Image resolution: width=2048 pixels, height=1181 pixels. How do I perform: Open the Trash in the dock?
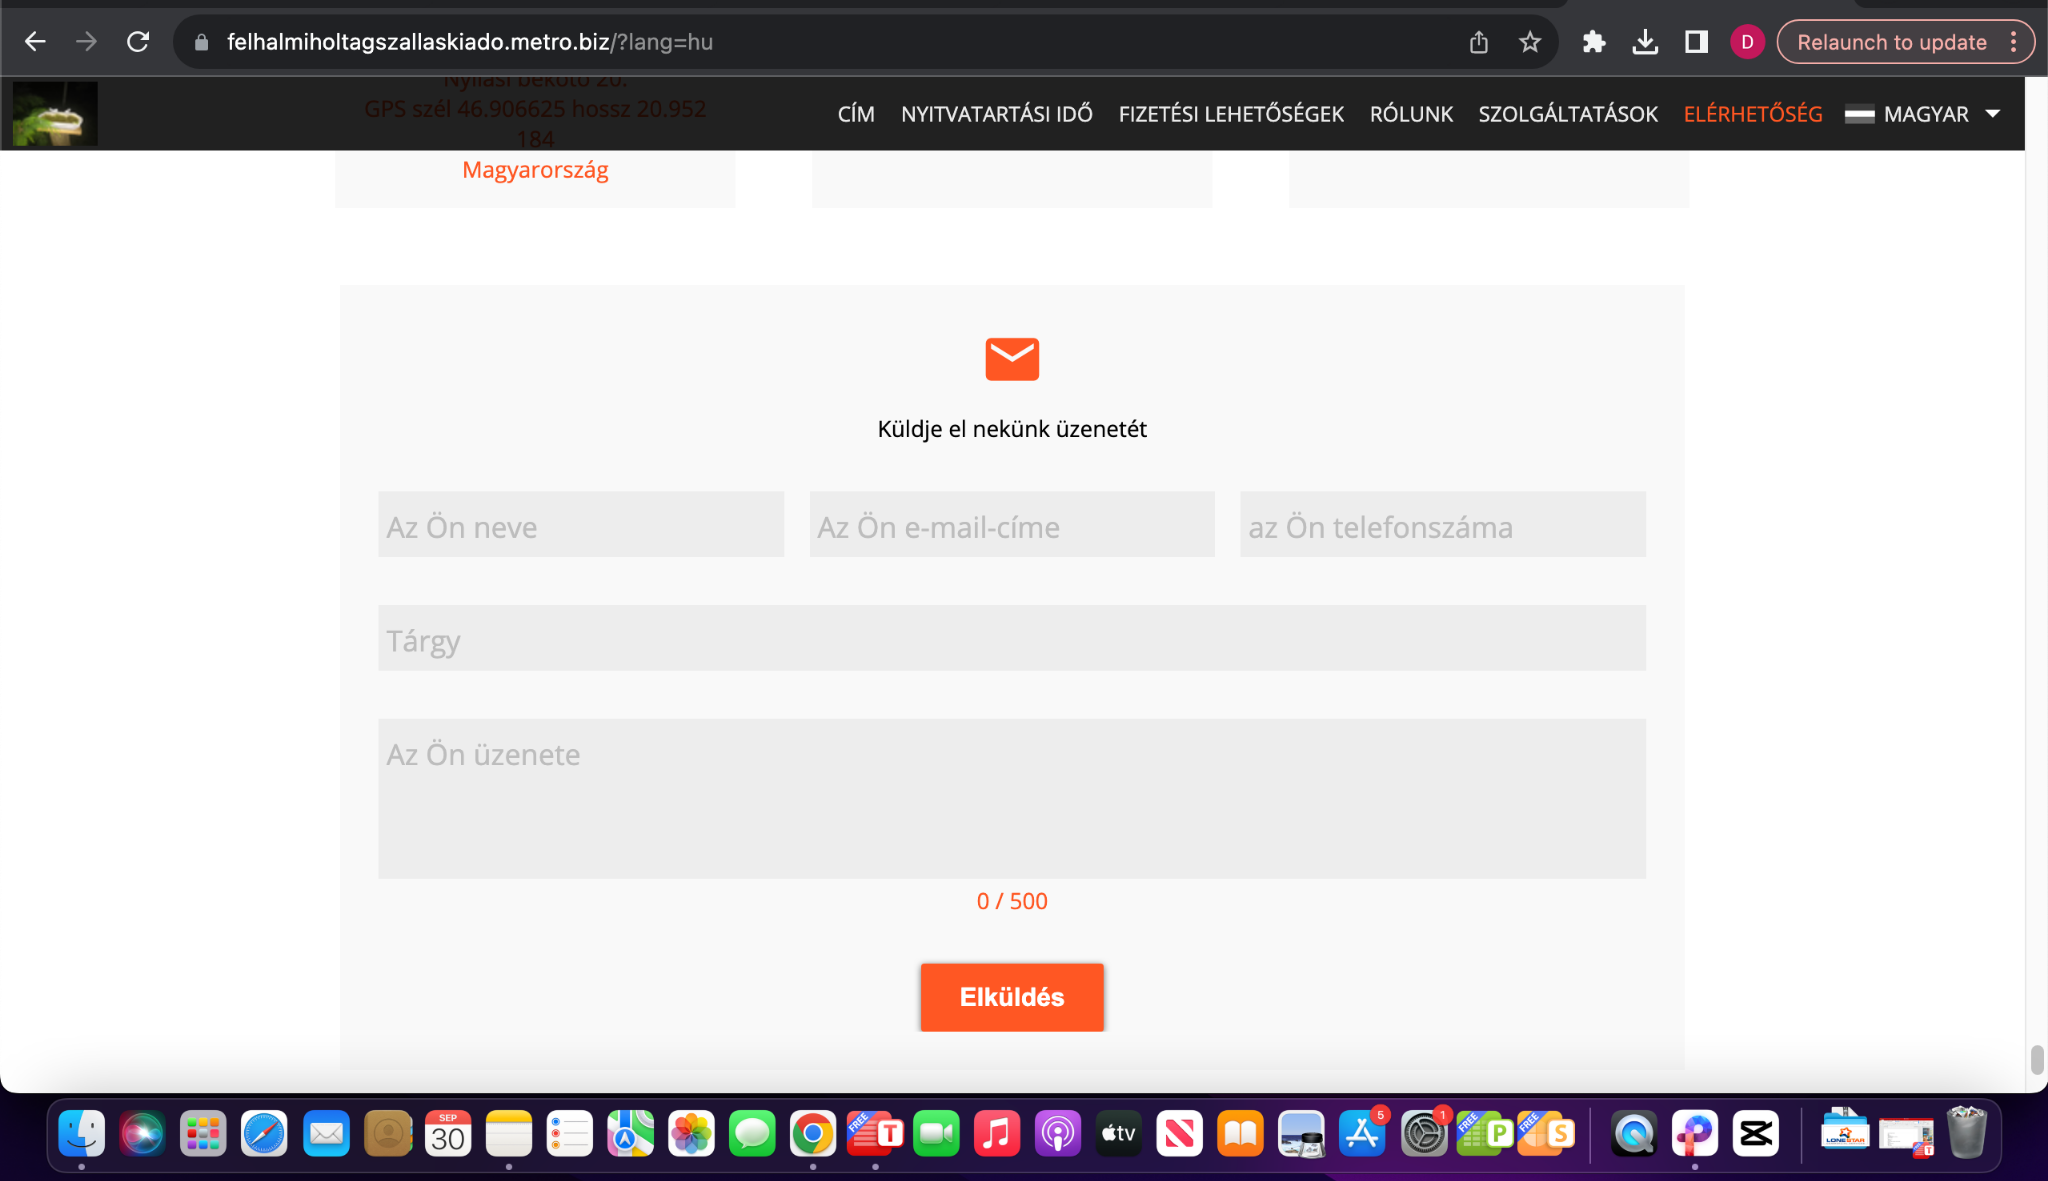[x=1966, y=1134]
